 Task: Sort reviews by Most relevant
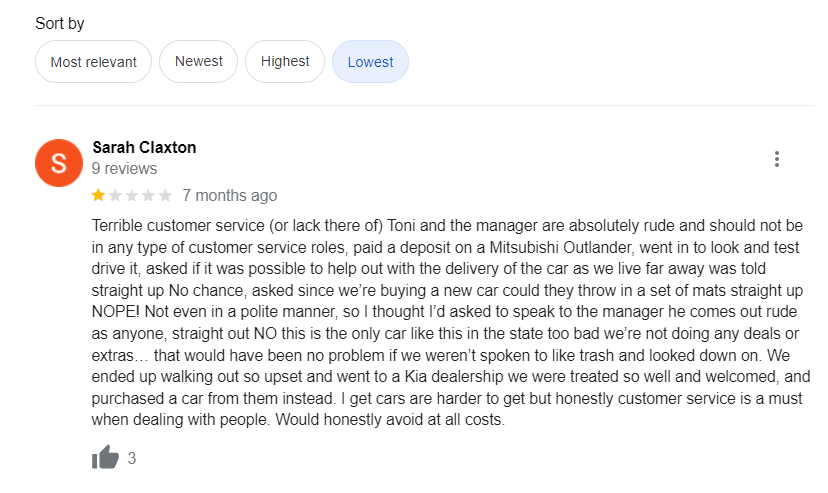coord(93,62)
